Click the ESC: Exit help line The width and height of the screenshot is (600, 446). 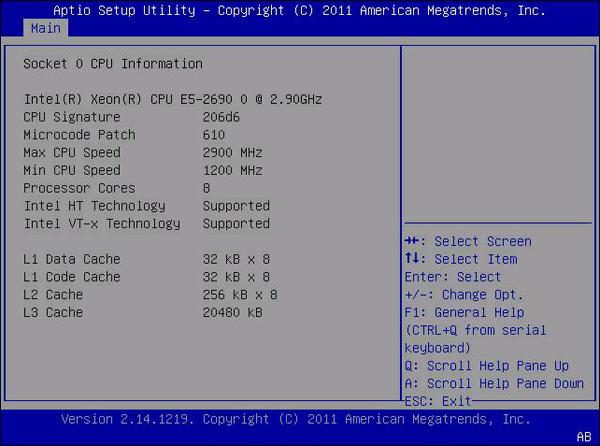(438, 401)
